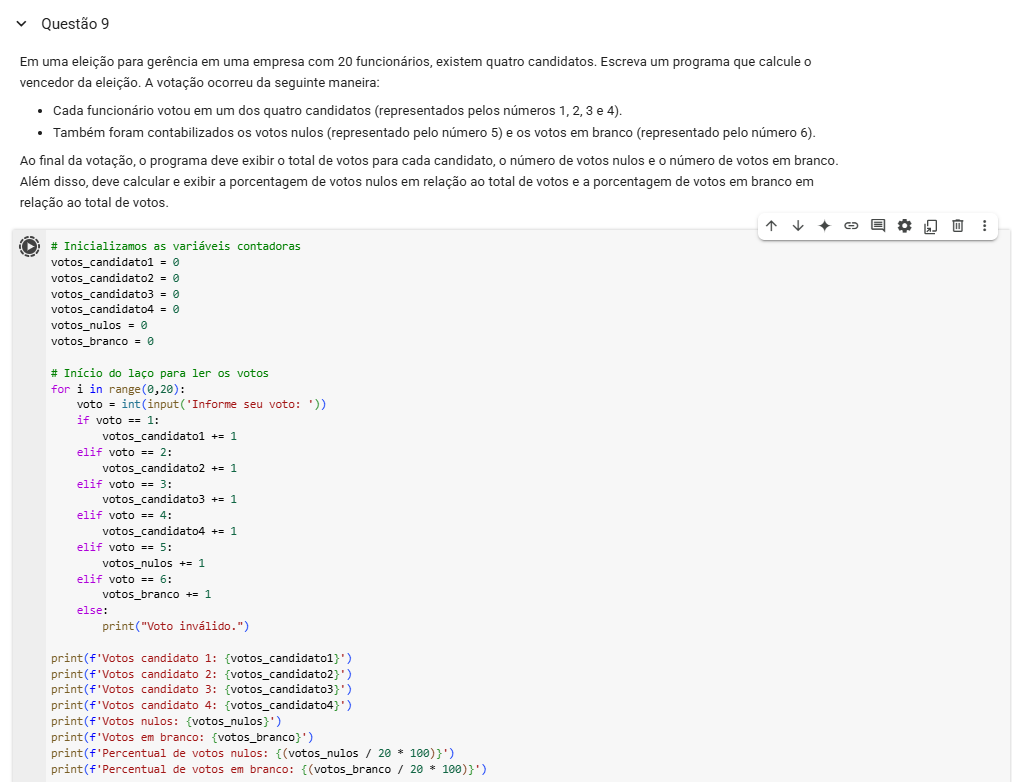Click line 'votos_candidato2 += 1'
This screenshot has height=782, width=1012.
click(x=169, y=468)
